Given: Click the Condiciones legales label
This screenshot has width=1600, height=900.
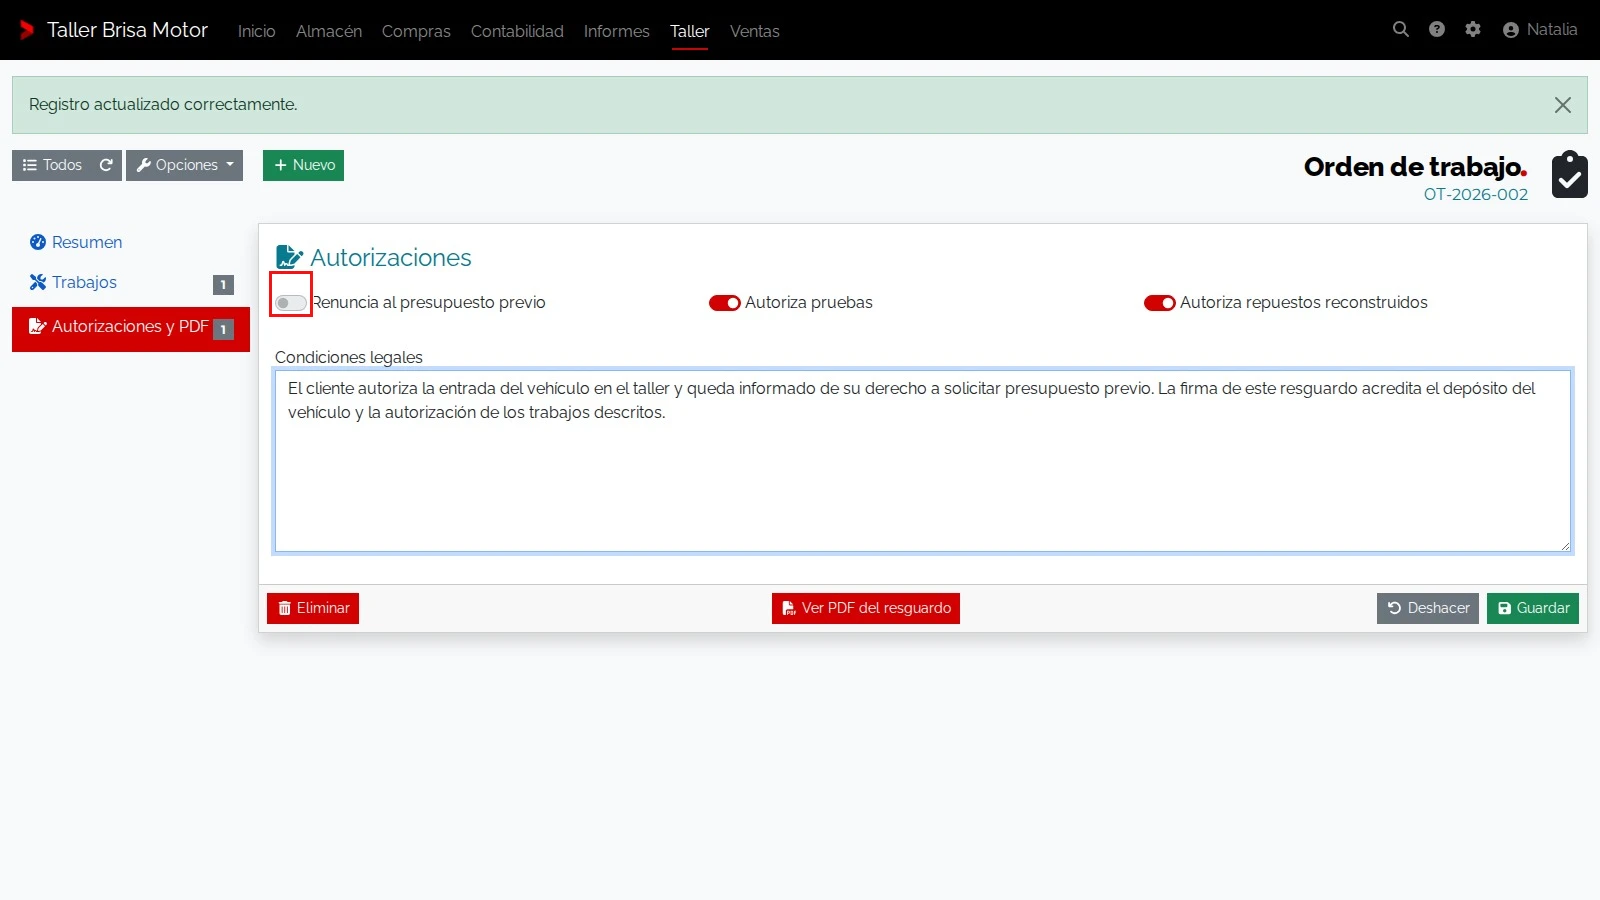Looking at the screenshot, I should point(349,357).
